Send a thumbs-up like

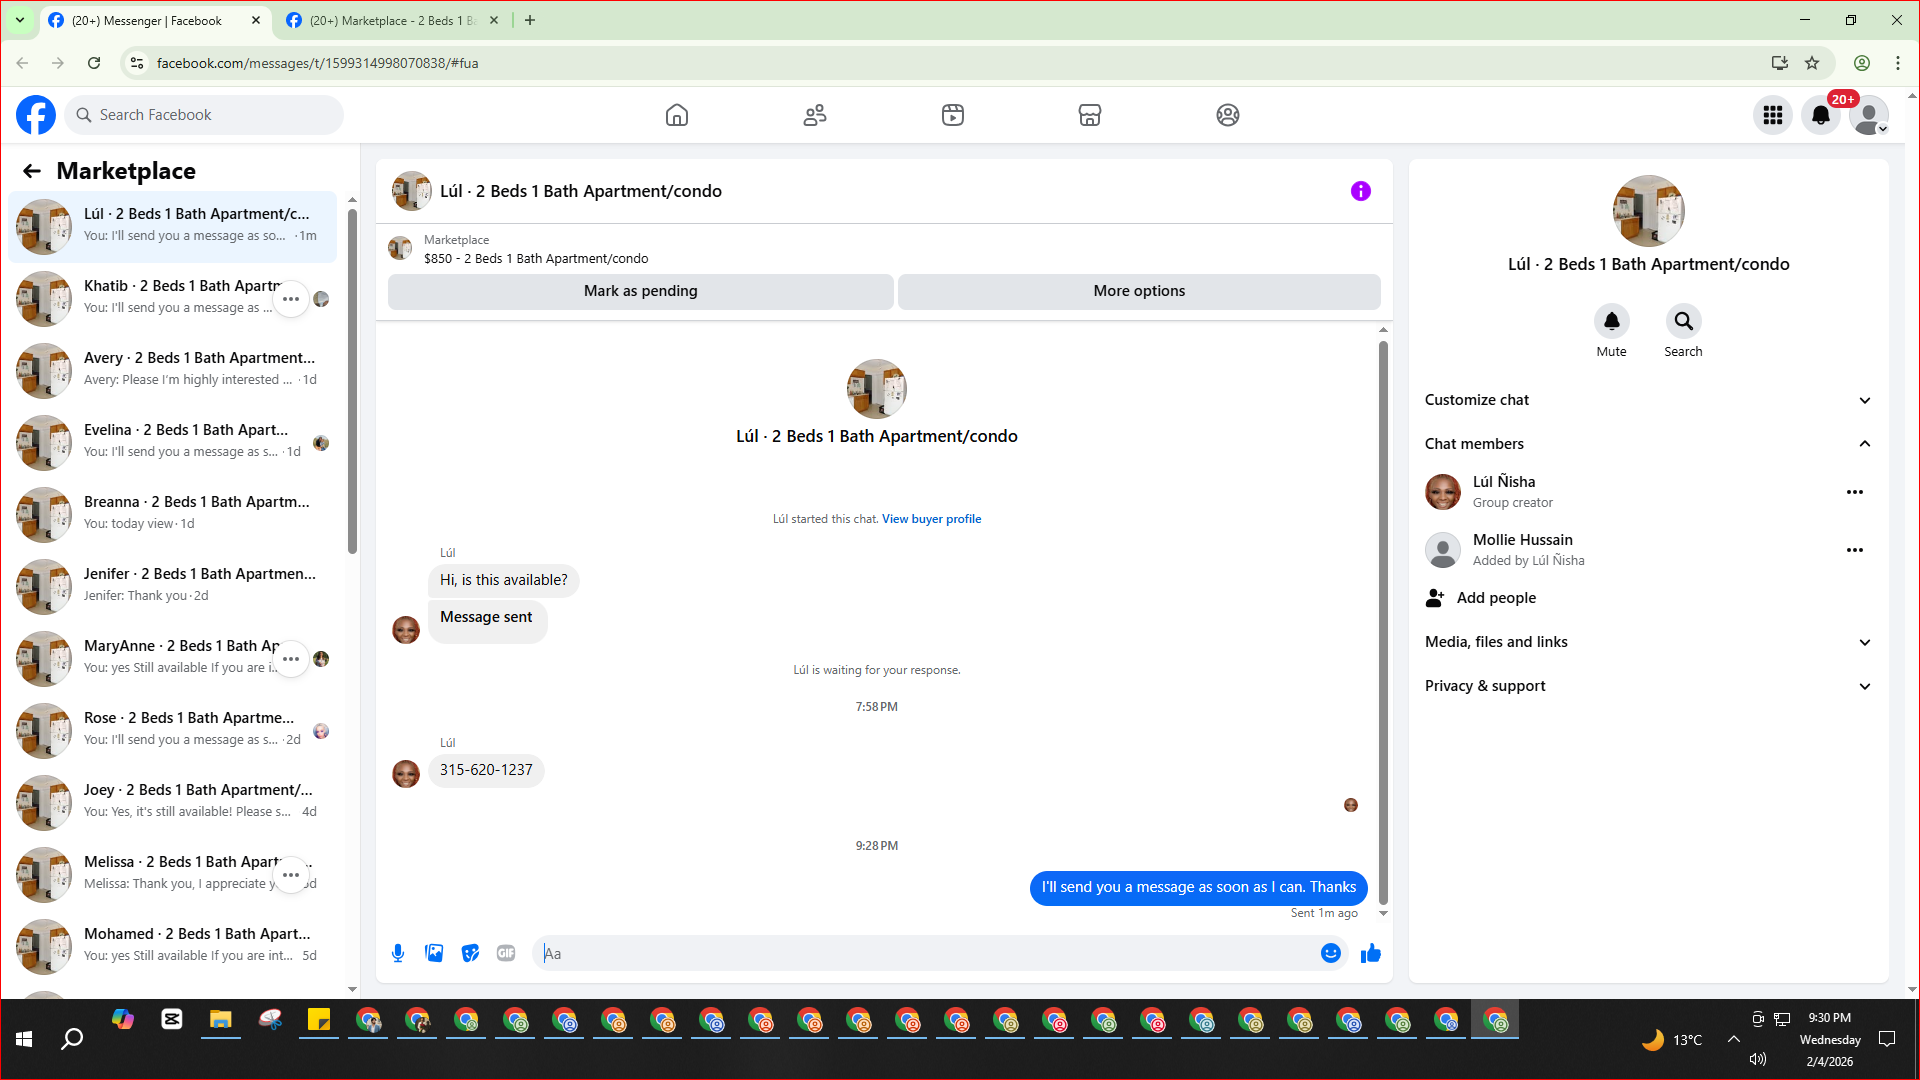point(1370,953)
